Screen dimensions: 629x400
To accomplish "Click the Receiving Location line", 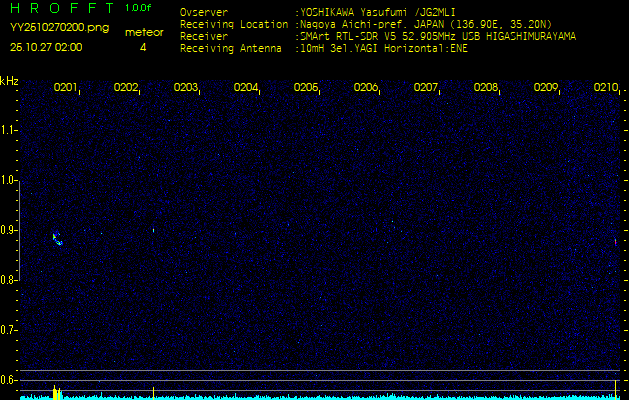I will point(366,24).
